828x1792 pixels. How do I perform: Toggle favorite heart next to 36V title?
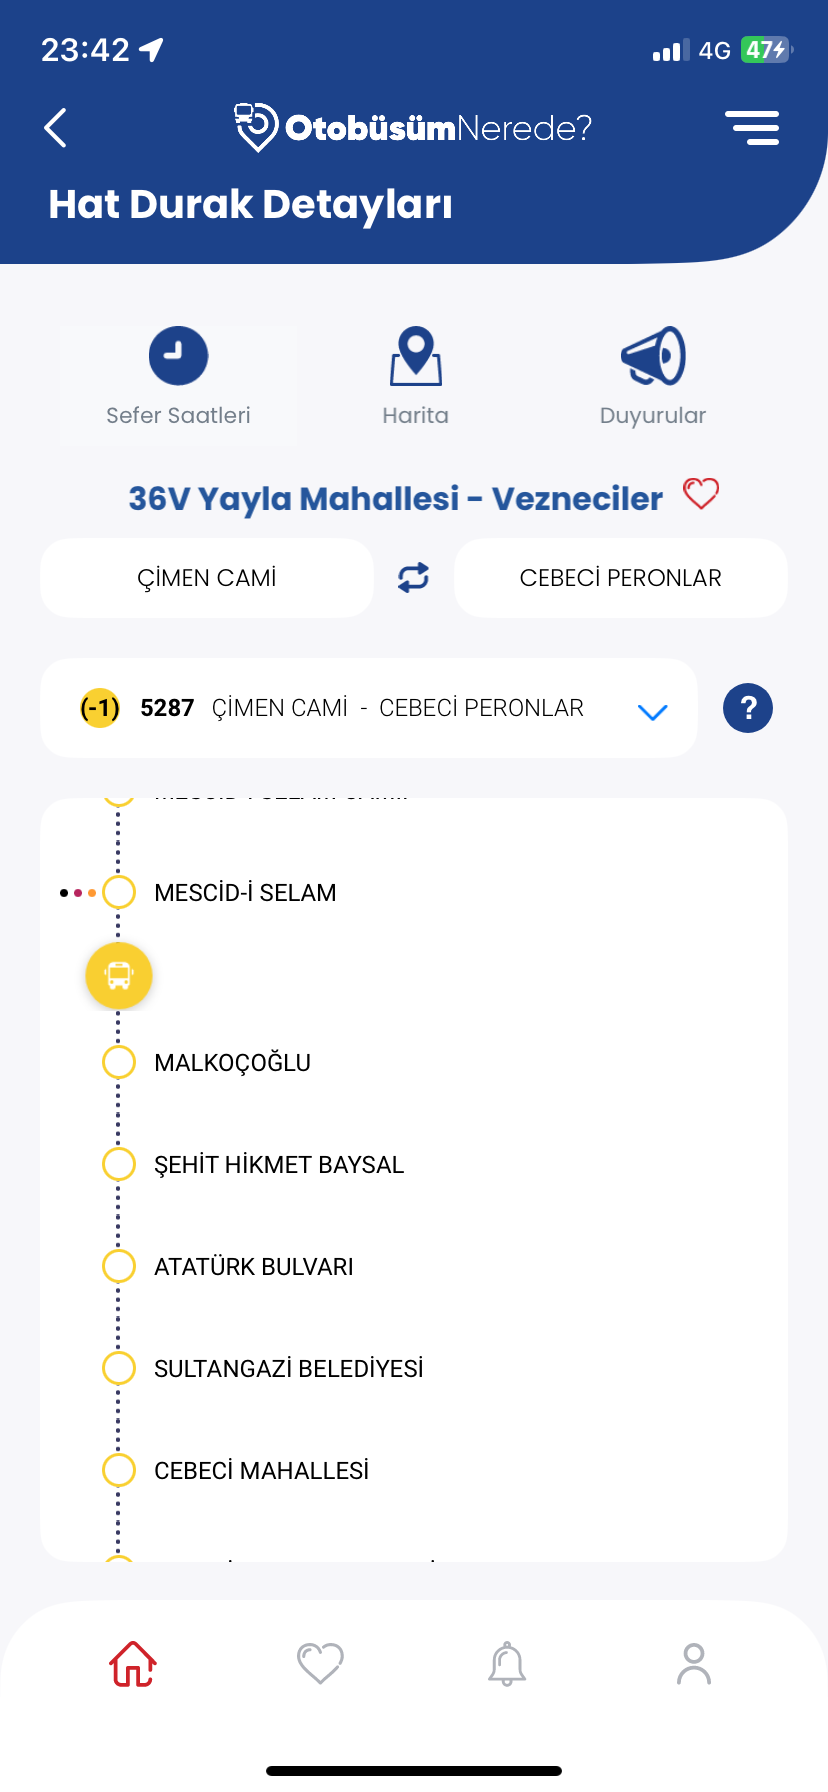click(701, 494)
